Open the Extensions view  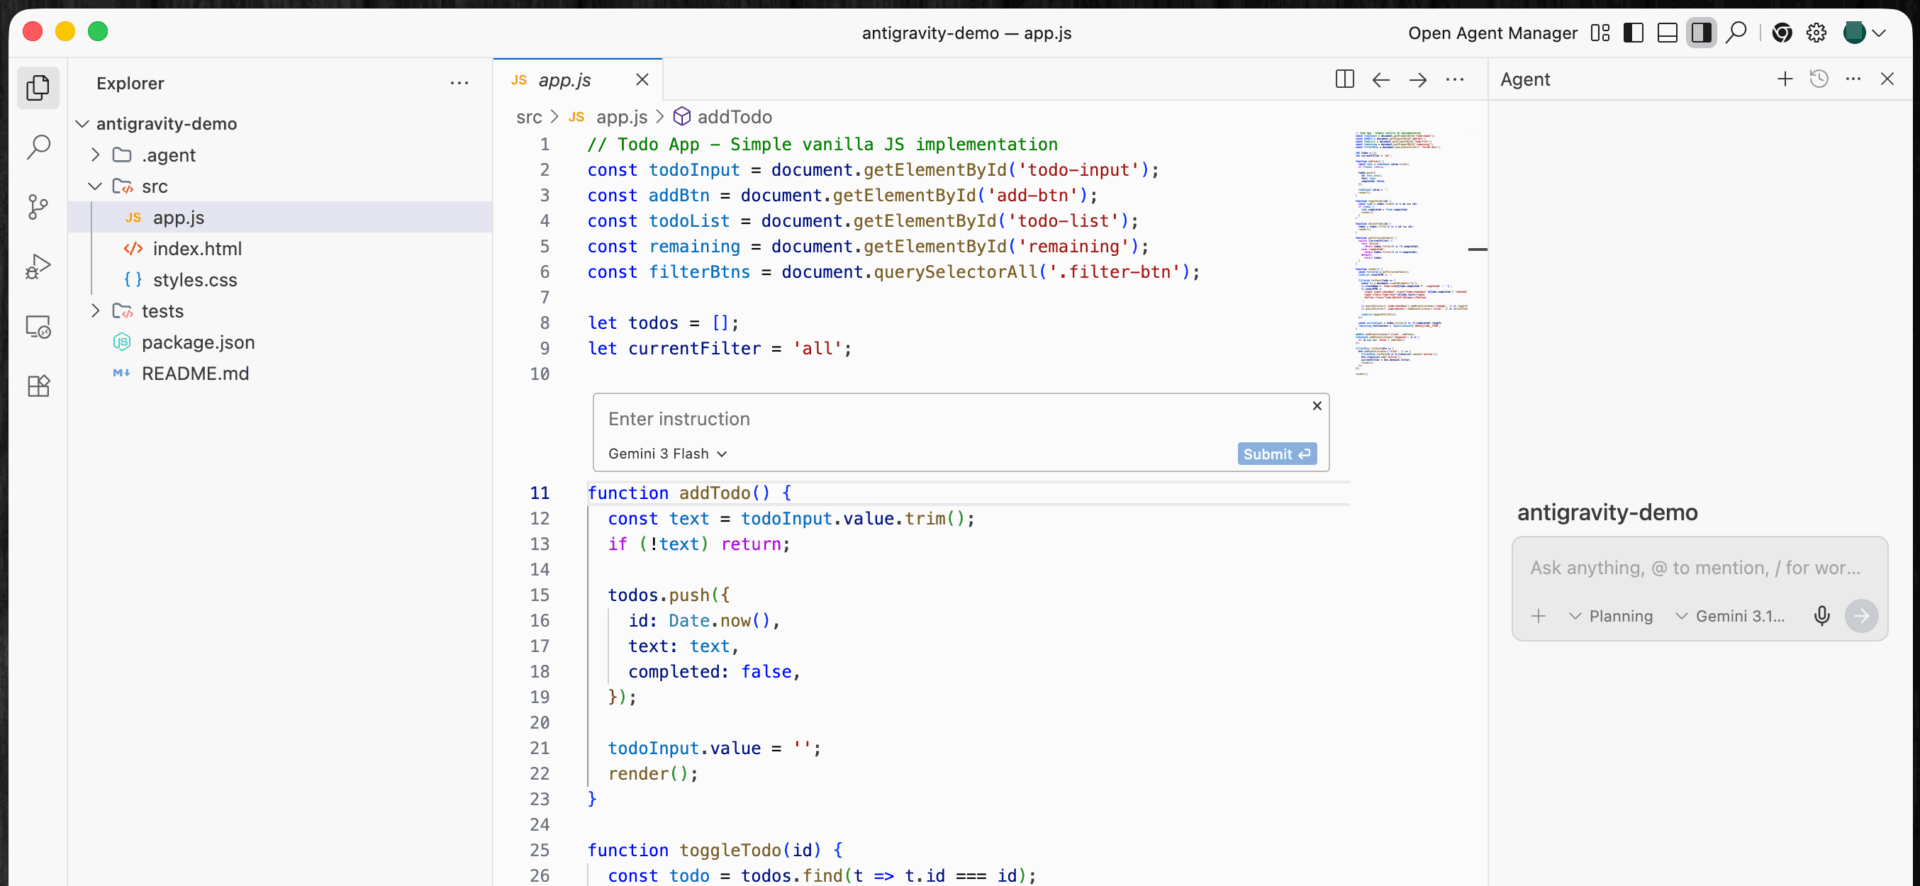click(x=38, y=386)
